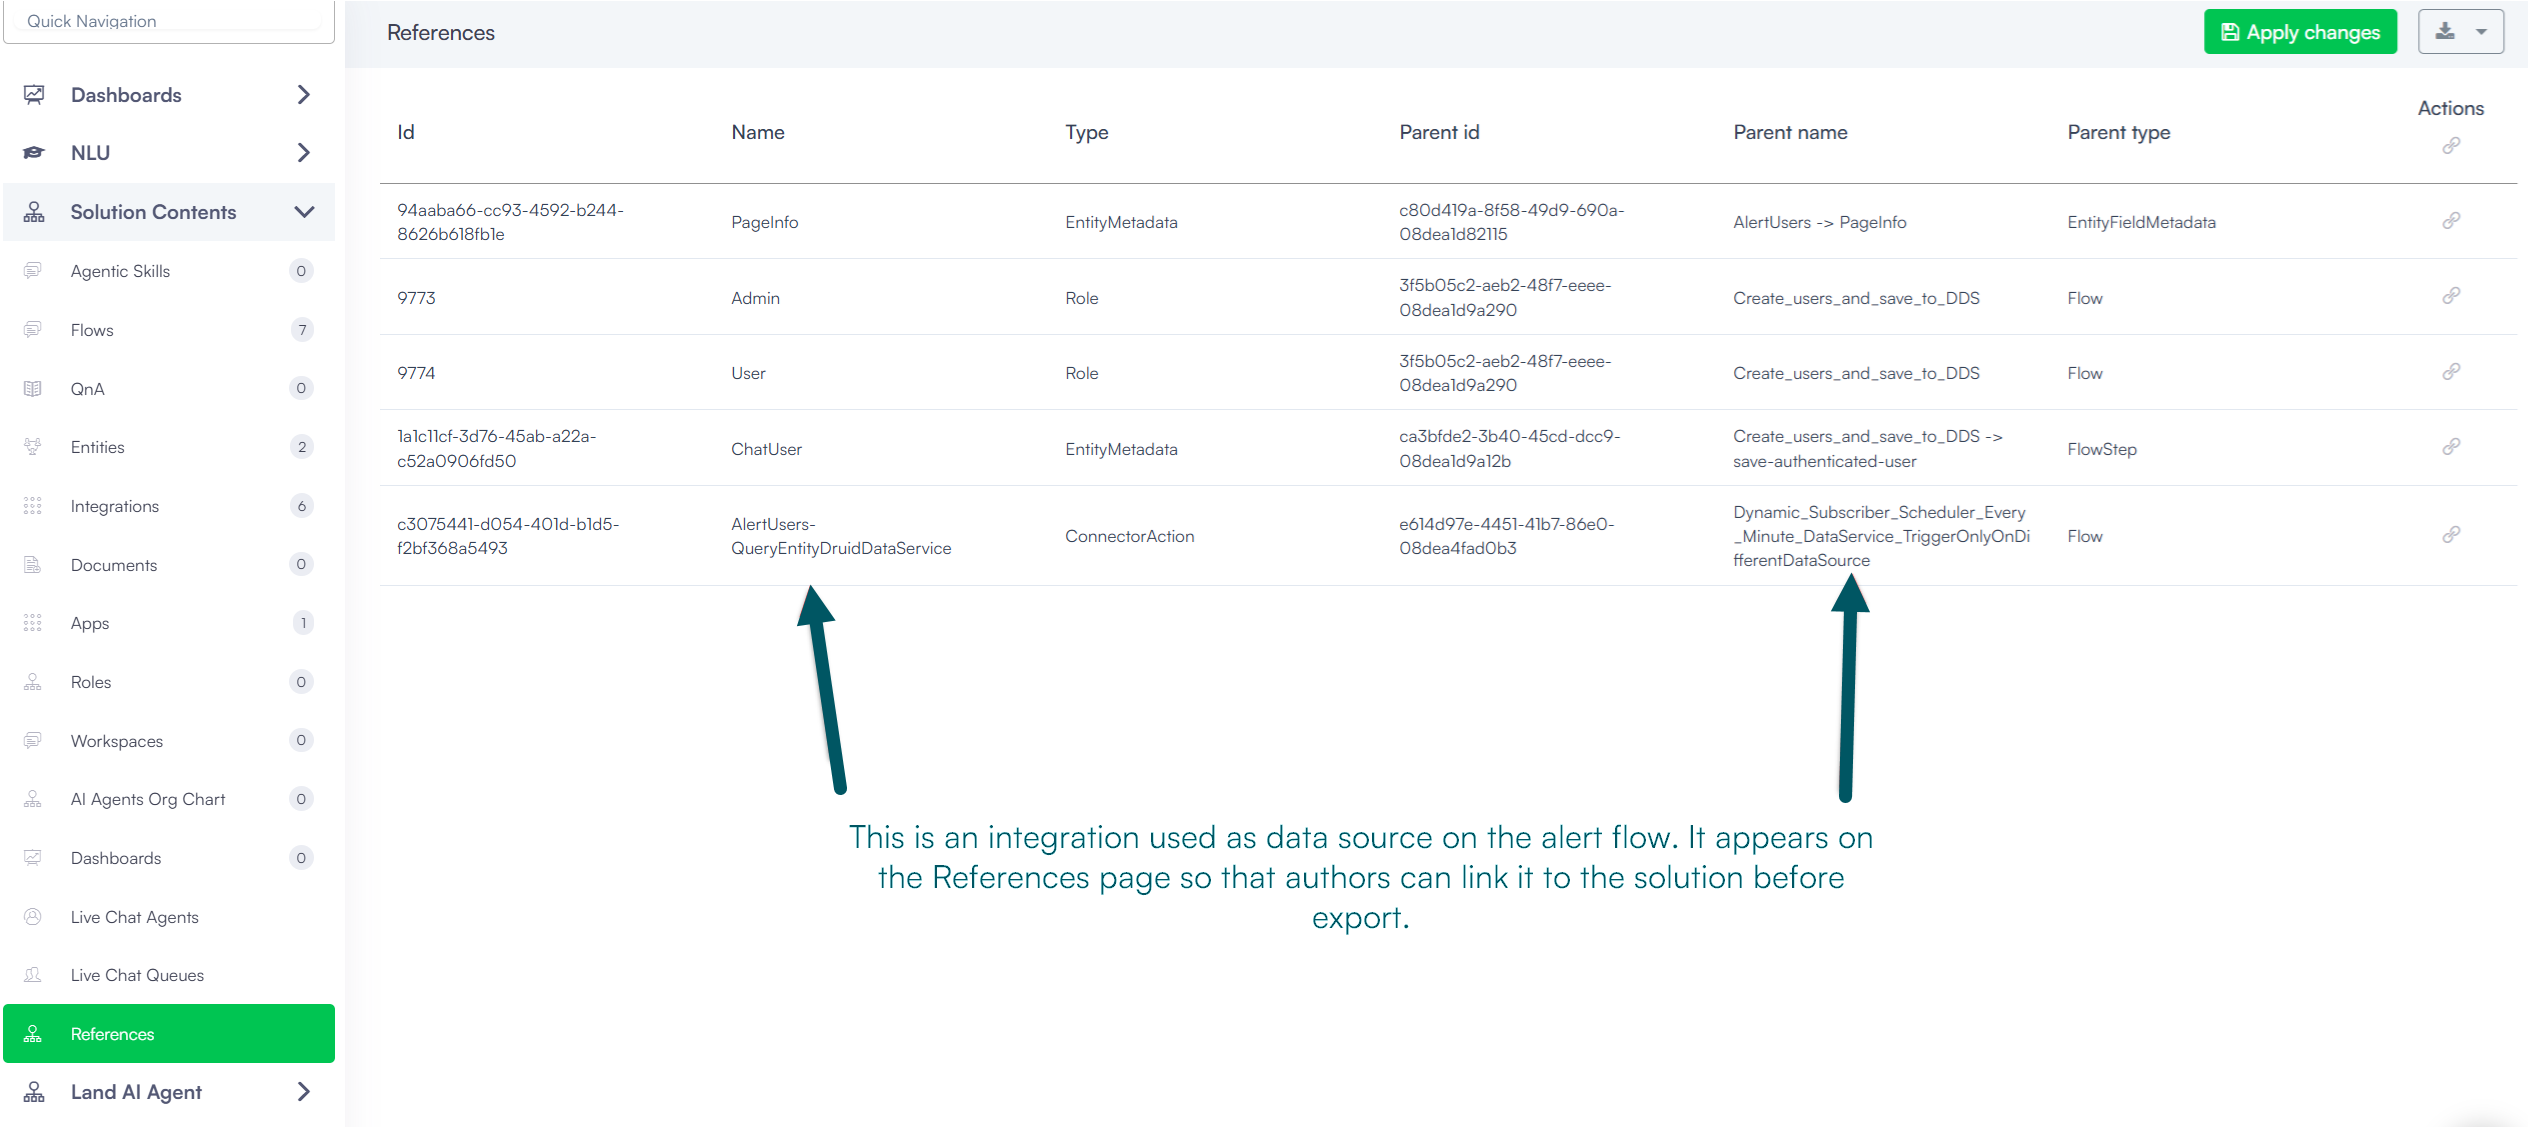Click the FlowStep parent type cell
The width and height of the screenshot is (2528, 1127).
(2101, 449)
